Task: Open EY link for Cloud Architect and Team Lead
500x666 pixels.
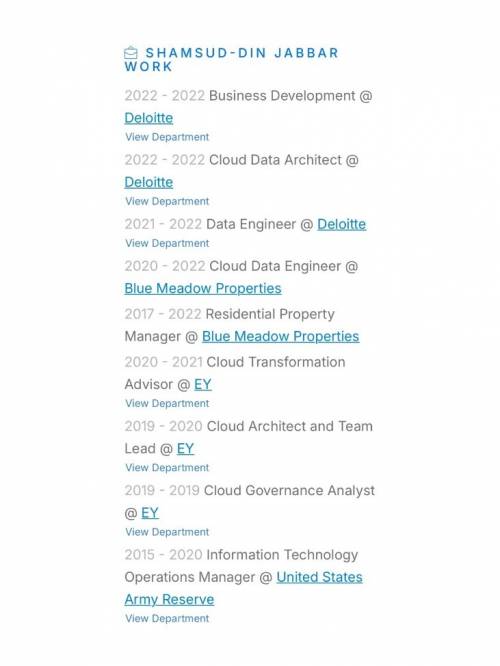Action: (185, 449)
